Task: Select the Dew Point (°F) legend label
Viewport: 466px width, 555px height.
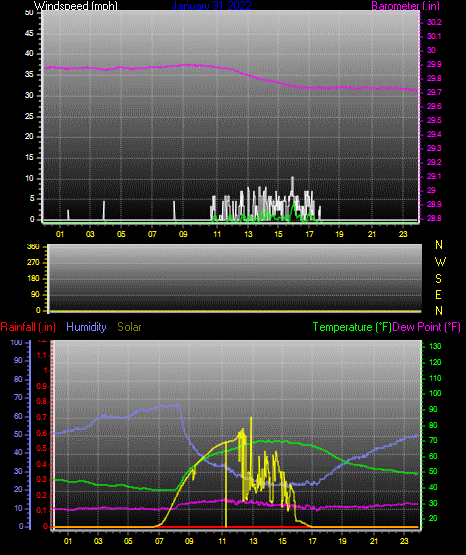Action: point(426,327)
